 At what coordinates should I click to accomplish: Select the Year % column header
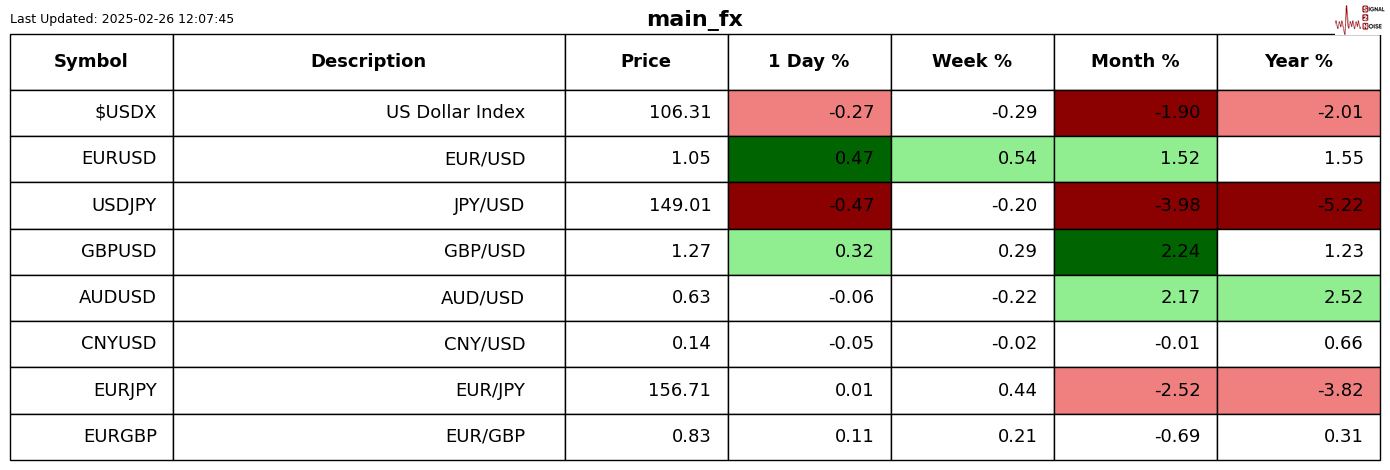[x=1298, y=62]
